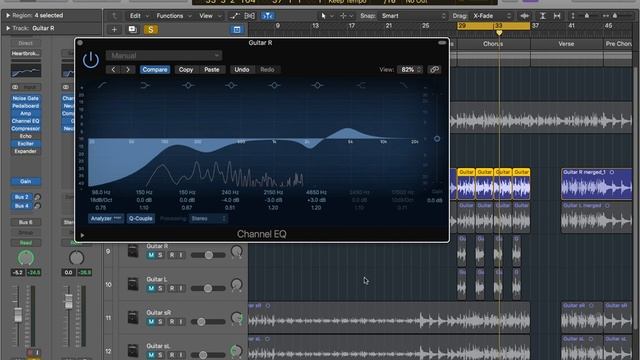Click the vertical auto zoom icon
This screenshot has width=640, height=360.
pyautogui.click(x=542, y=16)
